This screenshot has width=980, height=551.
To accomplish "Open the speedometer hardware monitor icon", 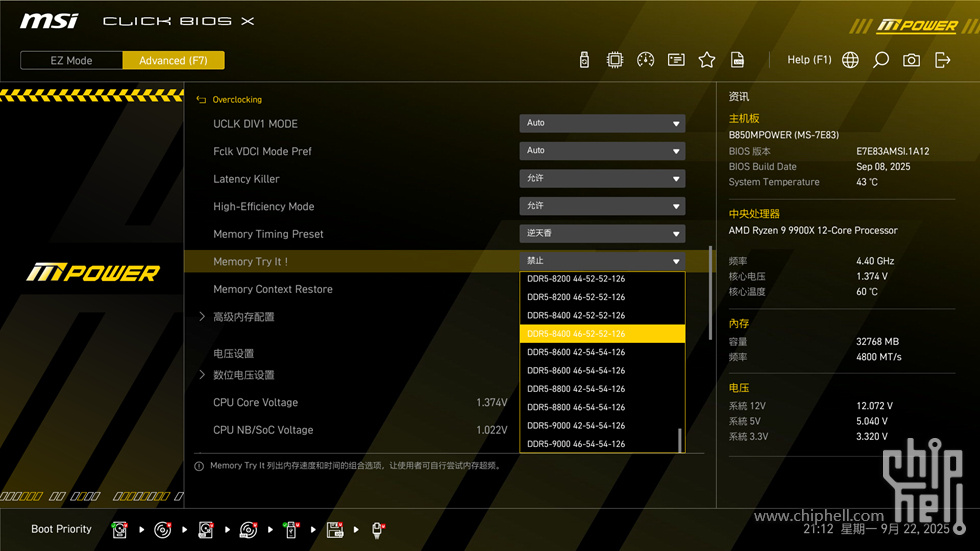I will point(645,60).
